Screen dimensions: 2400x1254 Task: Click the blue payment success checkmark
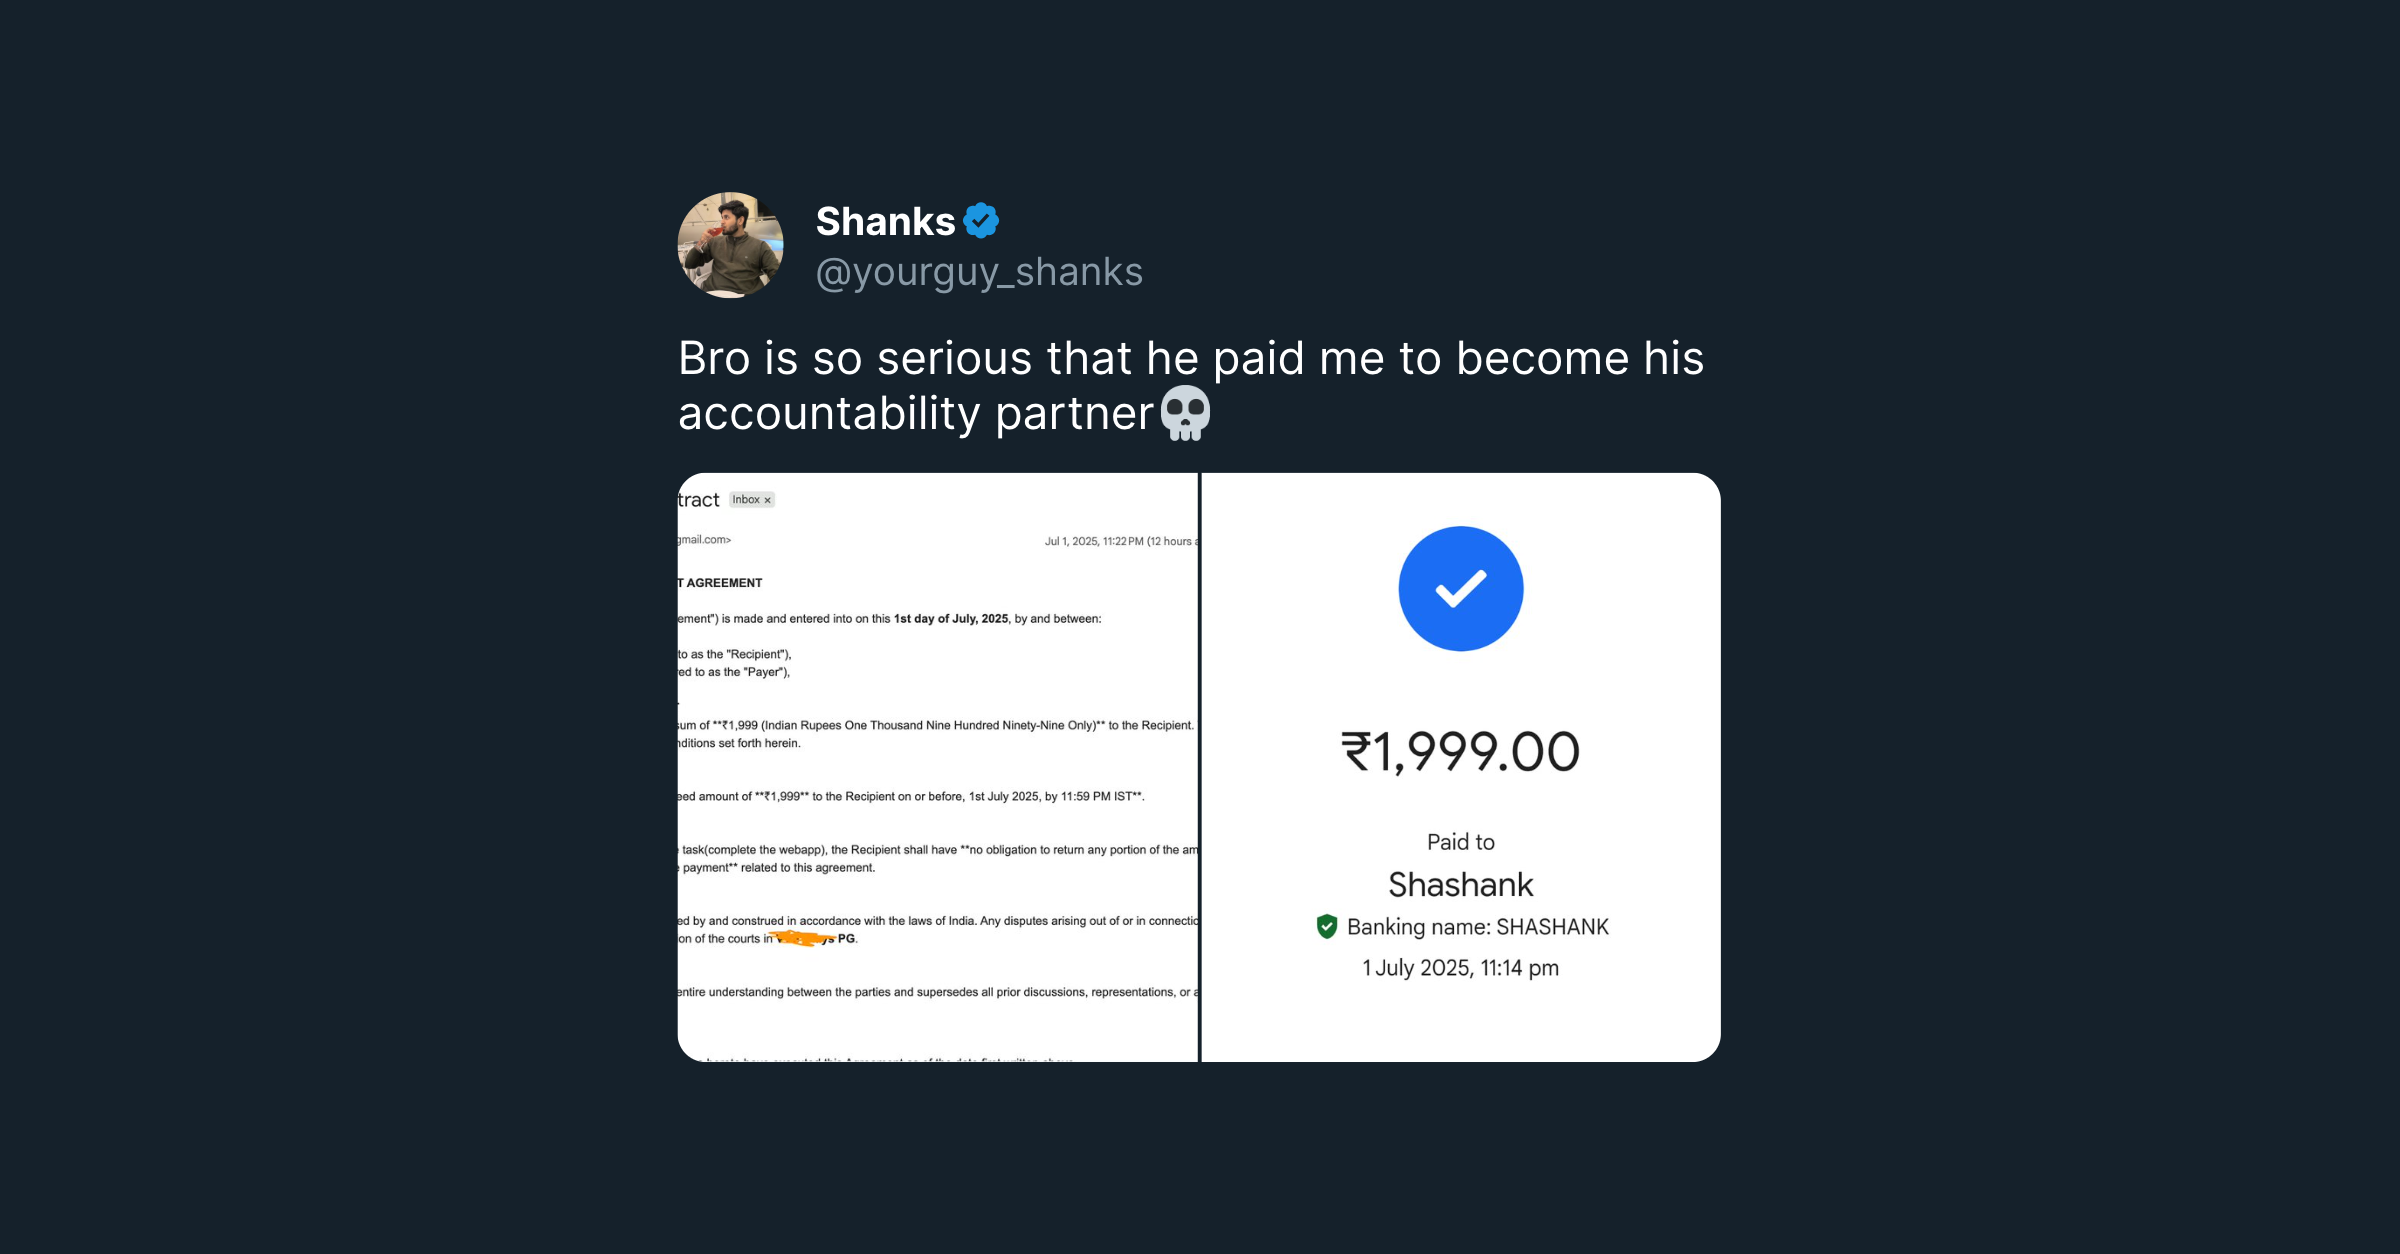tap(1460, 588)
